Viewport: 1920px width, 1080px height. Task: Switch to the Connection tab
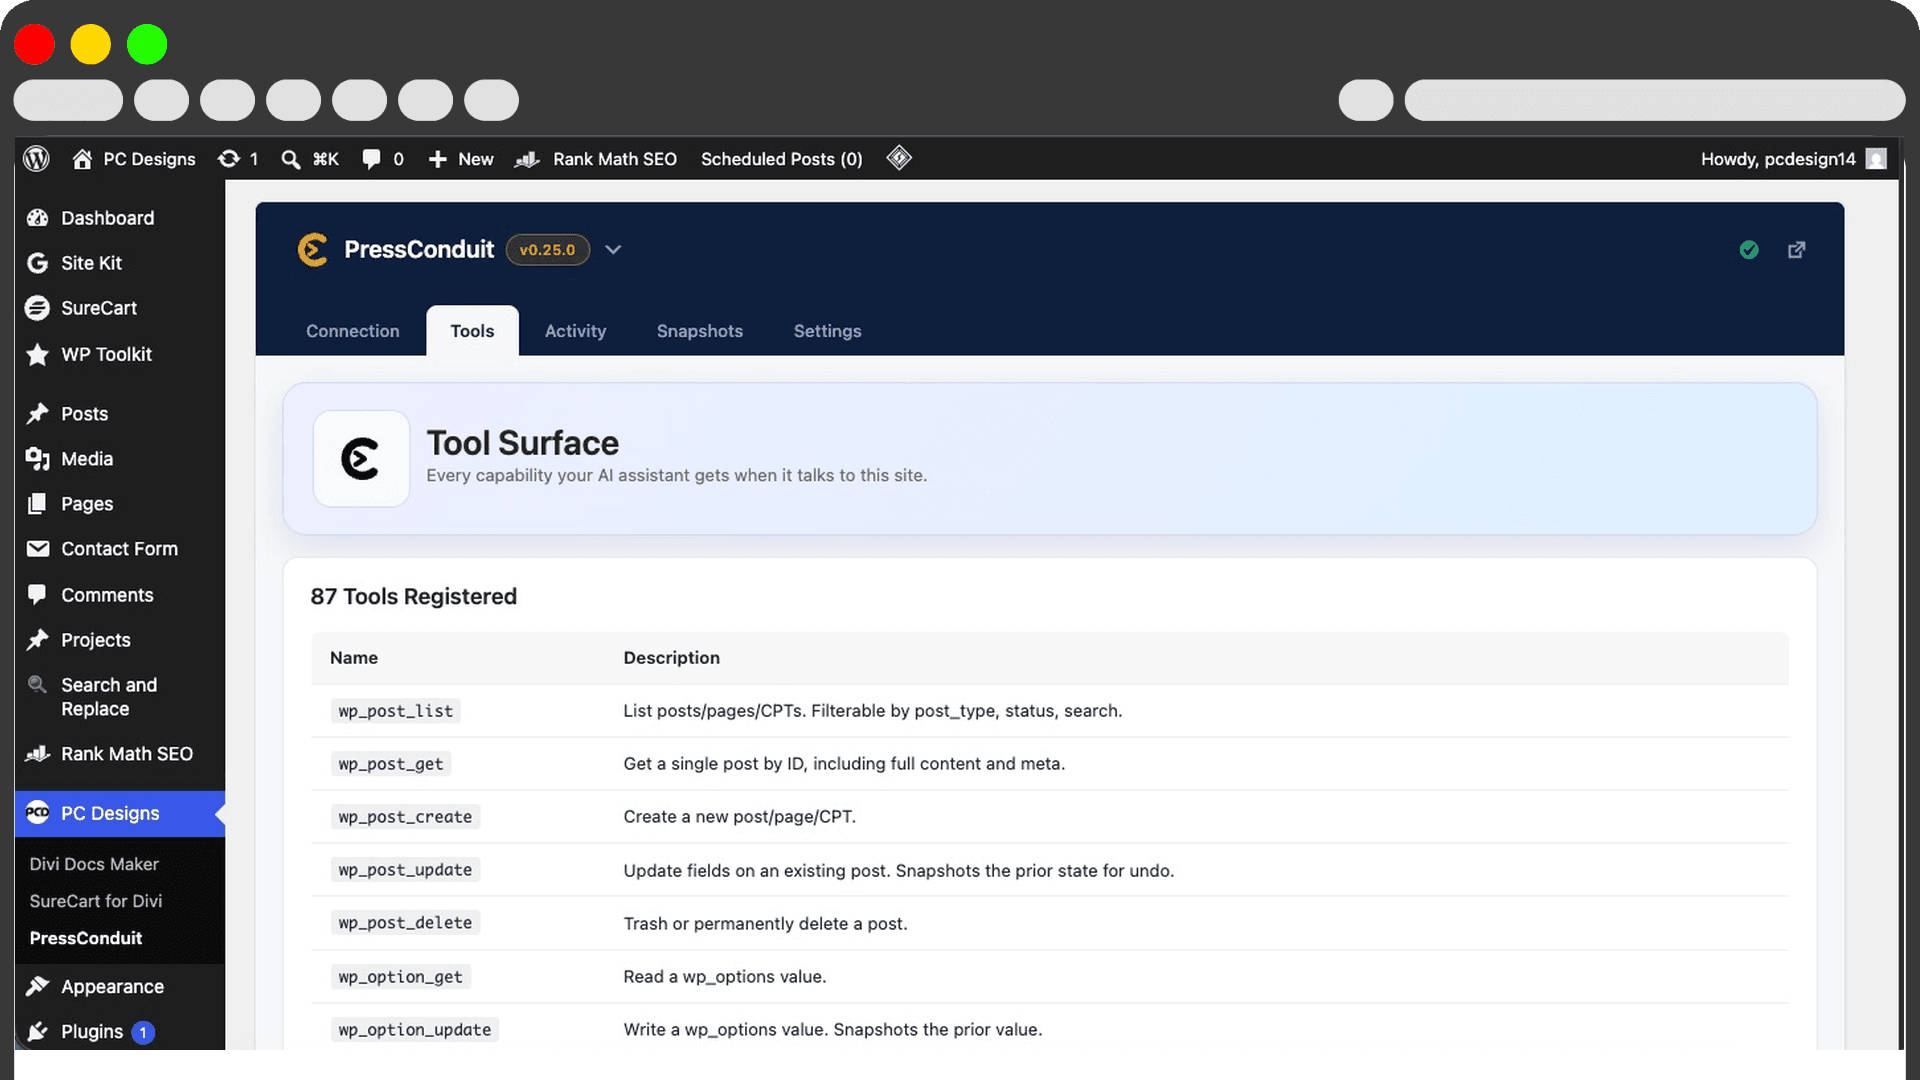[x=353, y=331]
